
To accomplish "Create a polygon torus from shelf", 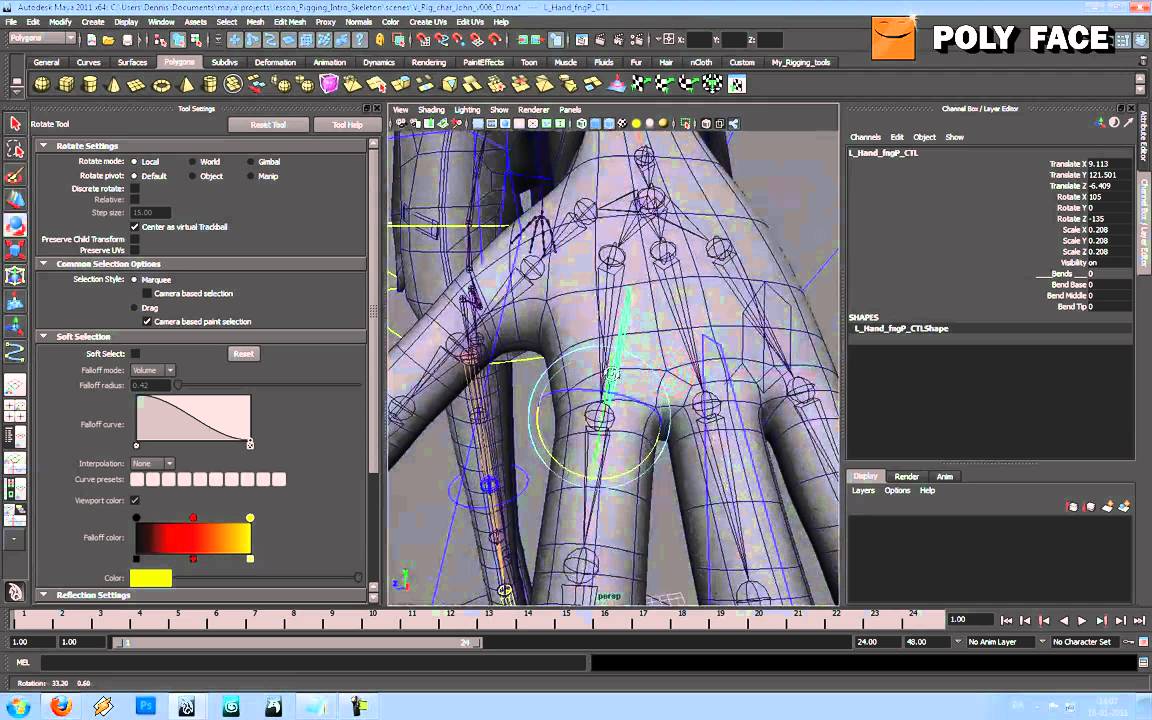I will [x=161, y=85].
